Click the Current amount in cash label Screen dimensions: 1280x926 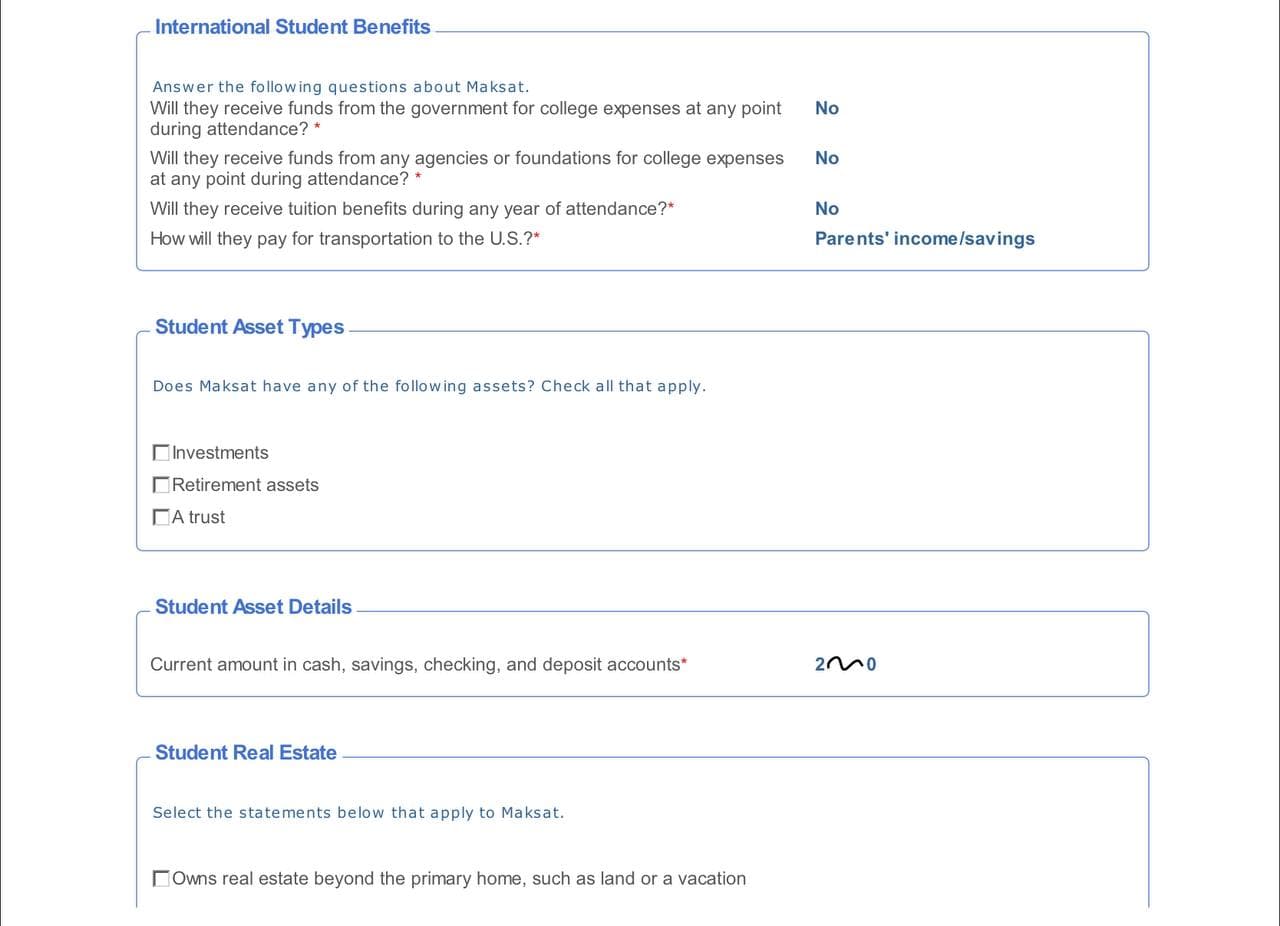coord(417,664)
